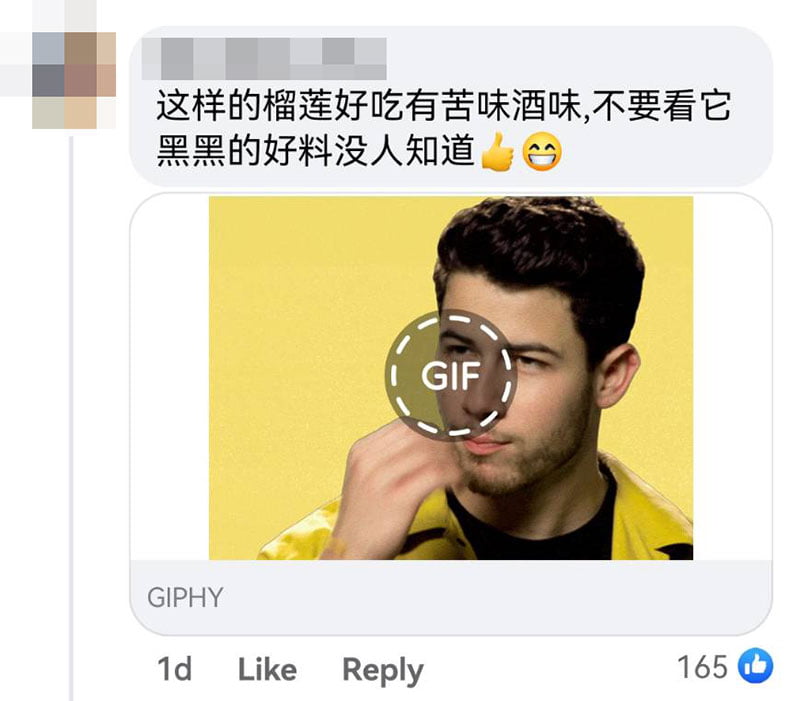Visit the commenter's blurred name link
This screenshot has height=701, width=800.
click(x=264, y=59)
